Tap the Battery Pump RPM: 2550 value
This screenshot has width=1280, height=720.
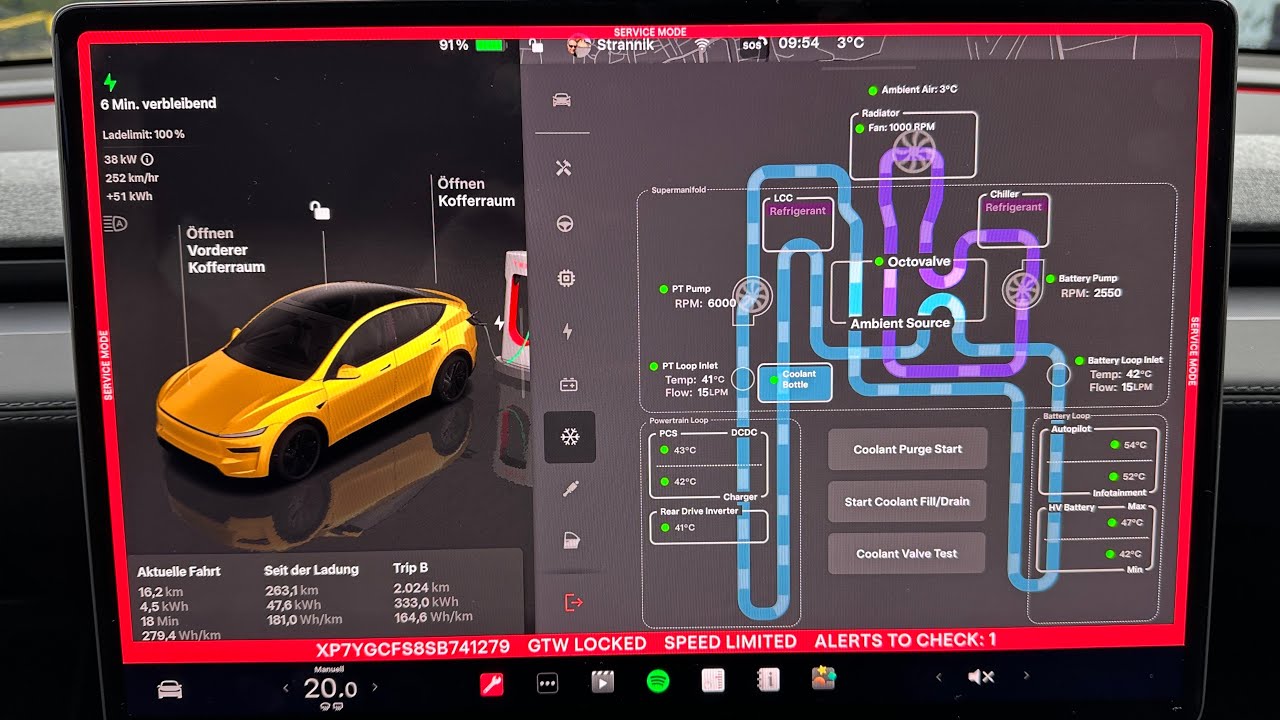pyautogui.click(x=1090, y=293)
